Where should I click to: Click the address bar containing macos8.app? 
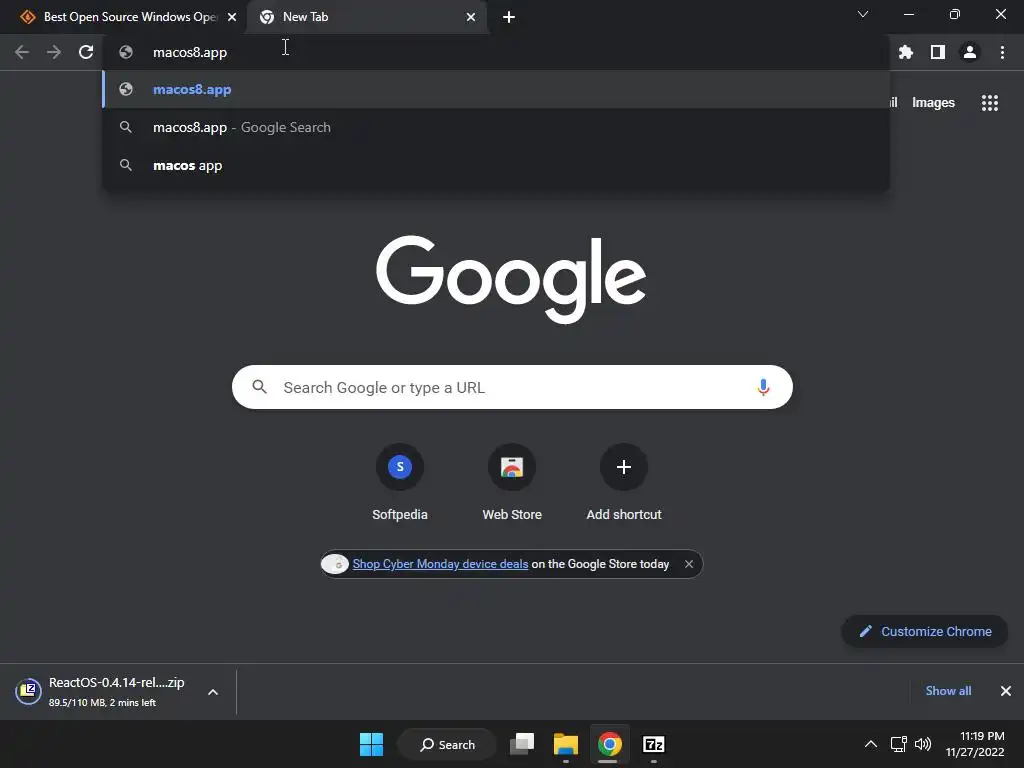[496, 52]
